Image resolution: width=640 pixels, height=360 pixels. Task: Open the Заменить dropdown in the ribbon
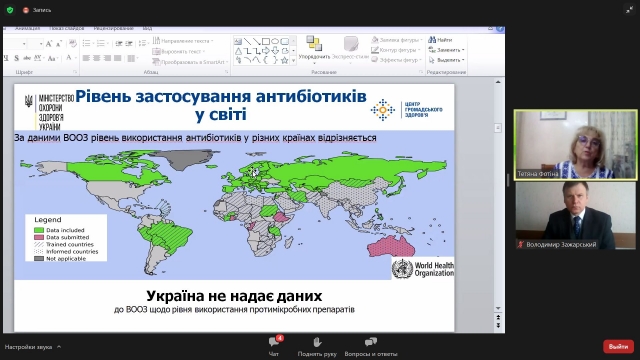pos(447,50)
